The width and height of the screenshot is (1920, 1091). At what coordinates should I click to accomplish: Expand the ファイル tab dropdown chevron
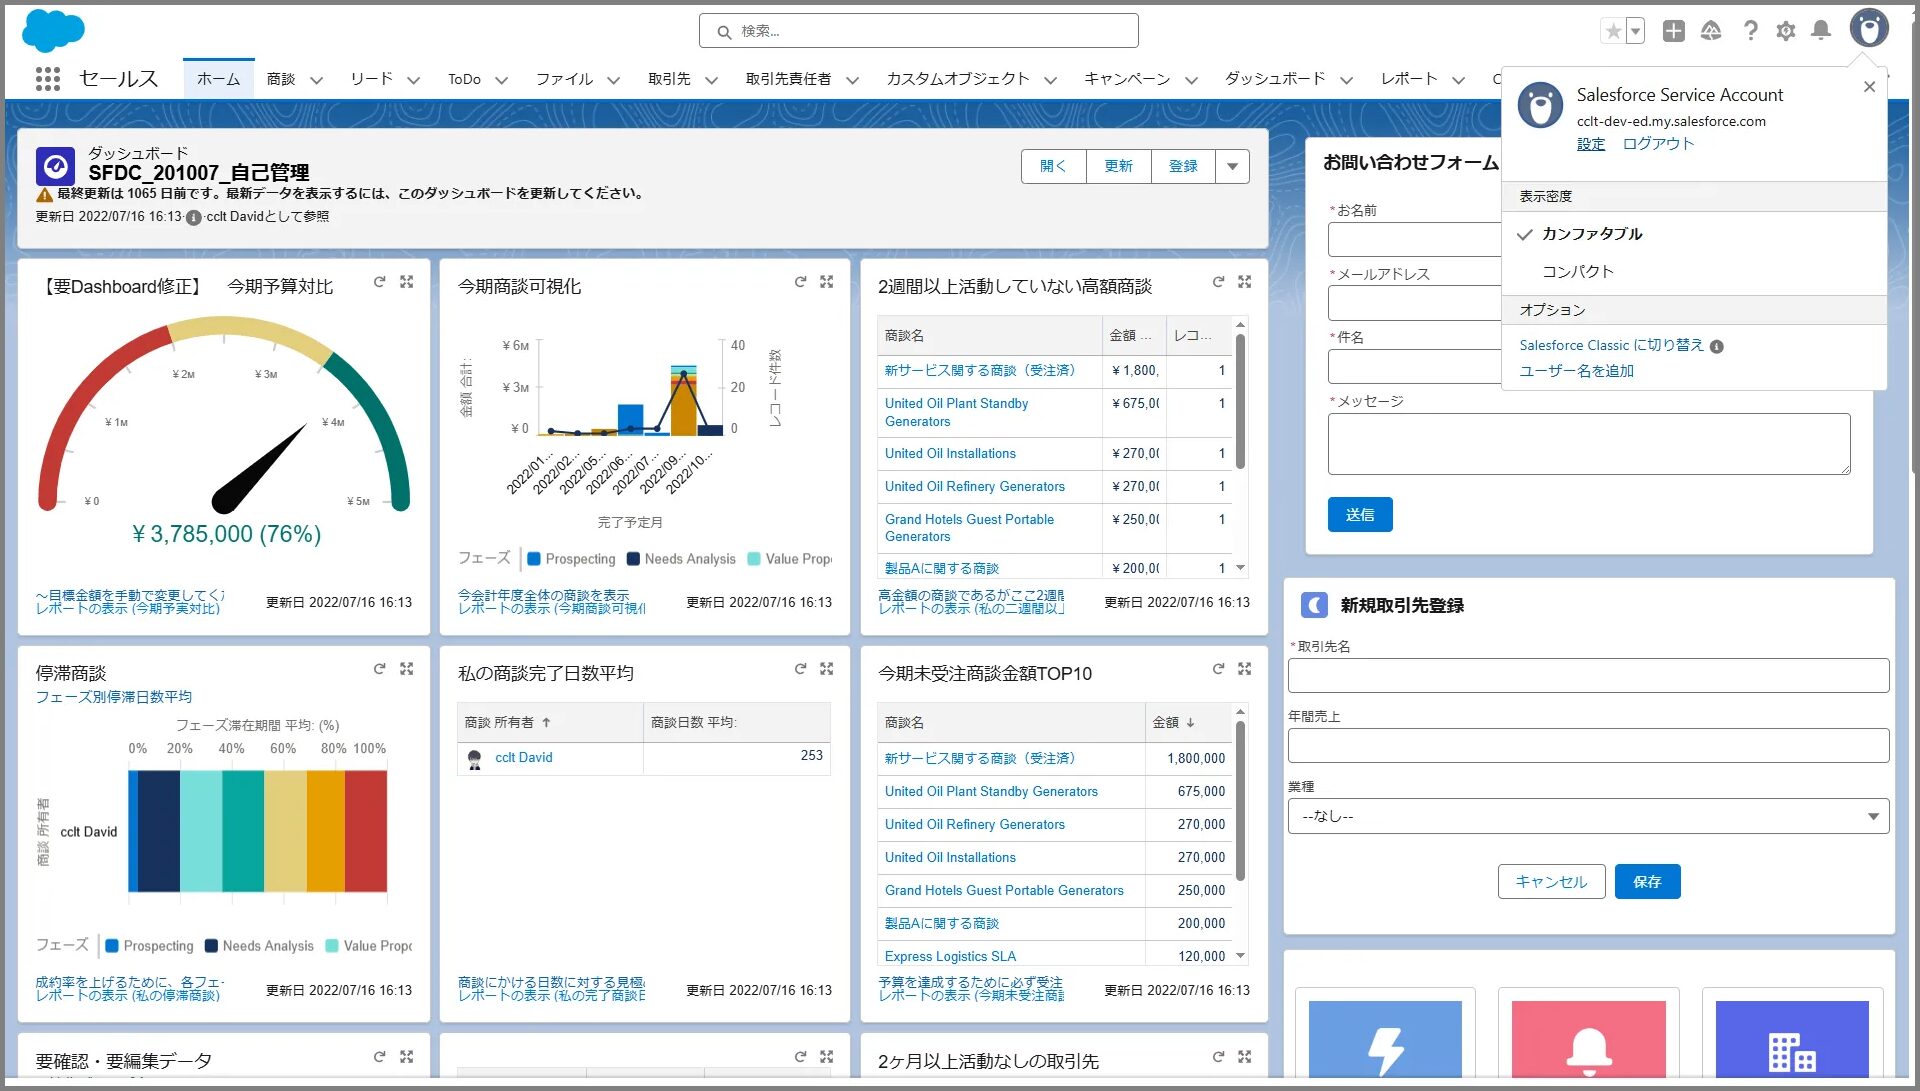click(x=613, y=80)
